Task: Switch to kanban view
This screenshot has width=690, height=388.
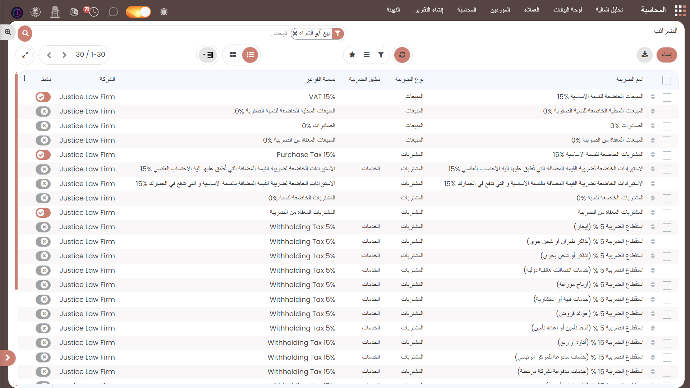Action: [x=233, y=55]
